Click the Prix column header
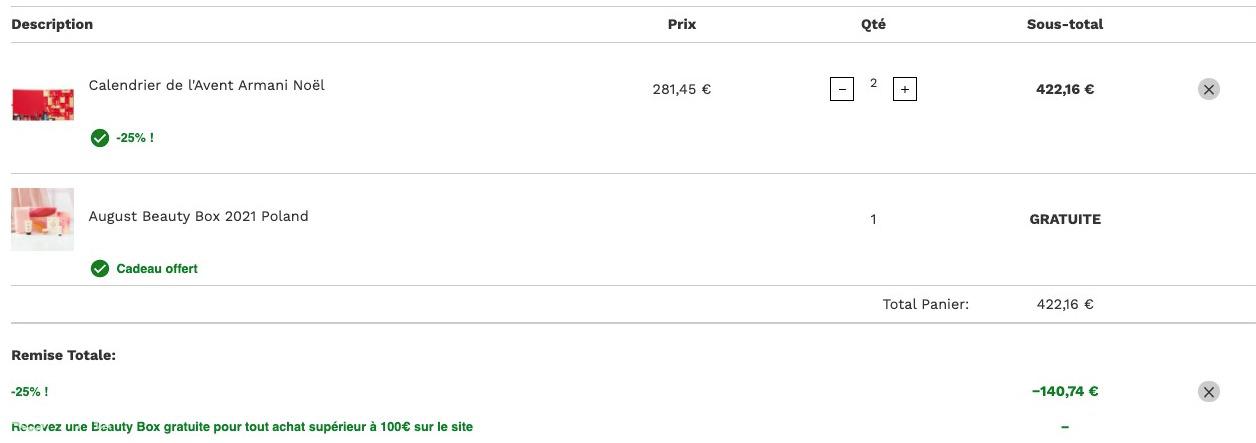Screen dimensions: 1256x443 [682, 24]
